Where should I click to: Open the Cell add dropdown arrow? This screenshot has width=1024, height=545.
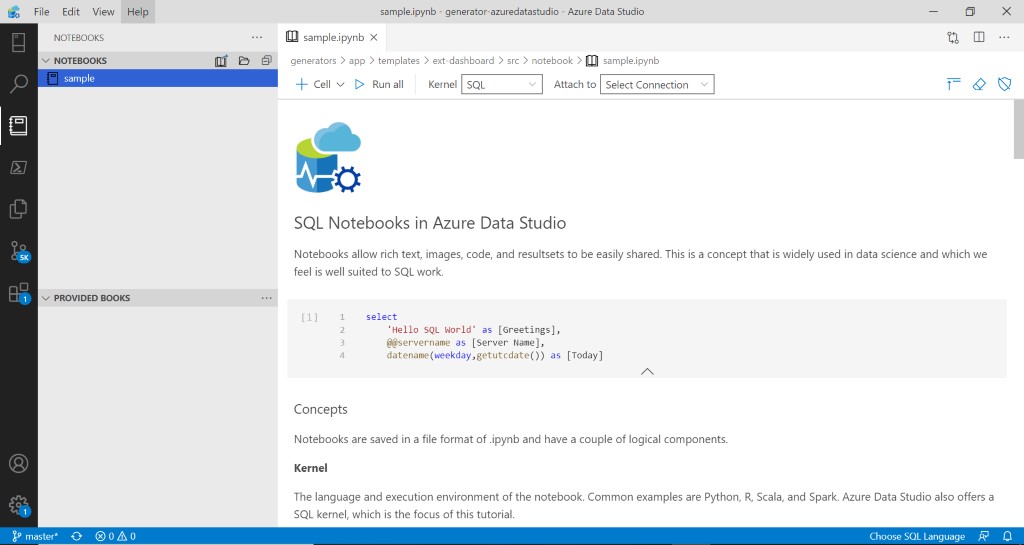[340, 84]
